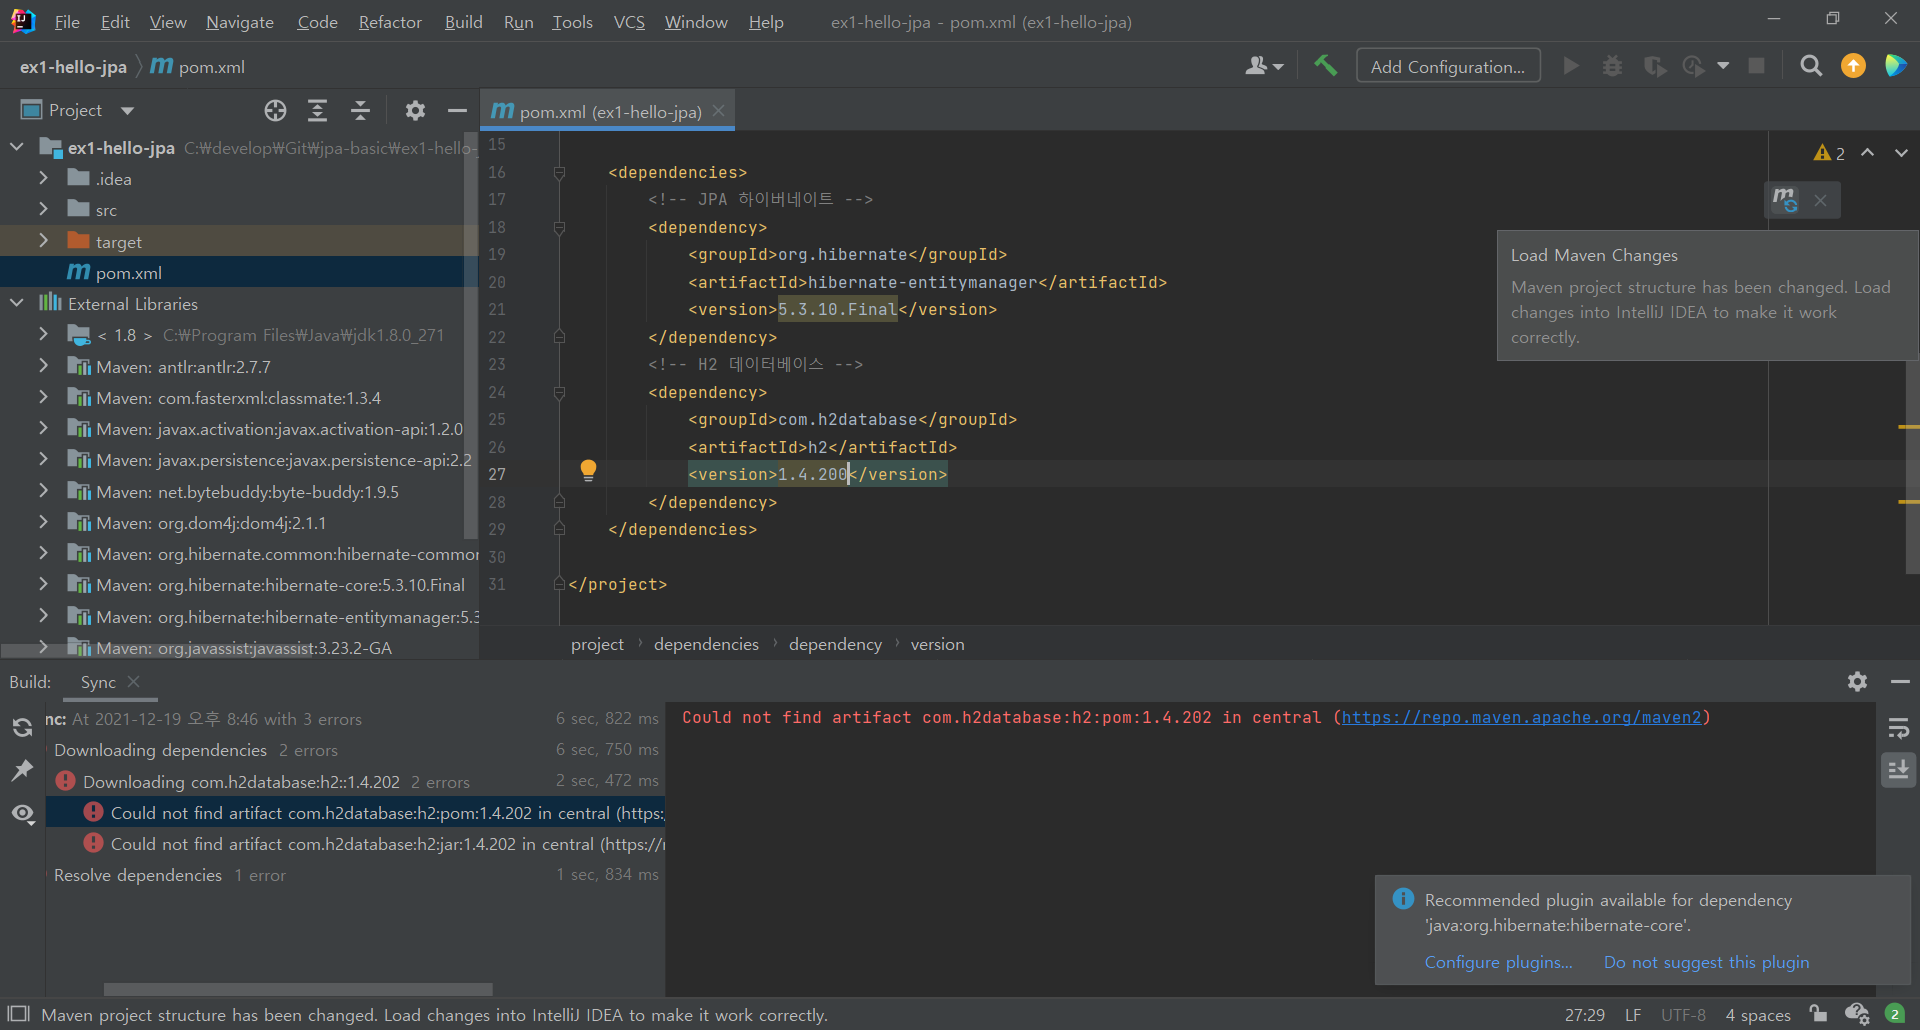Viewport: 1920px width, 1030px height.
Task: Toggle the eye view filter in Build panel
Action: tap(22, 814)
